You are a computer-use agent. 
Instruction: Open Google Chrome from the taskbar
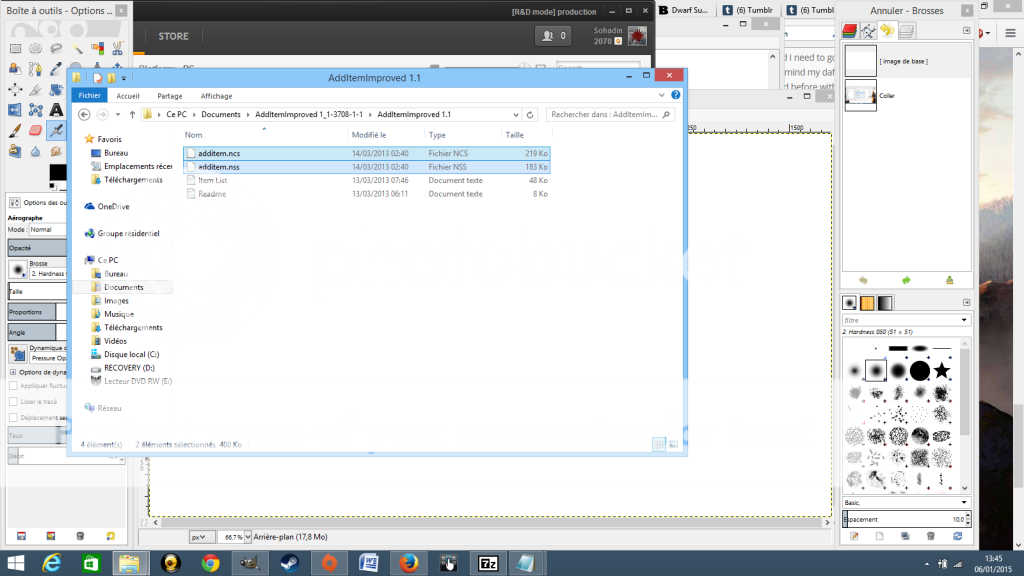(x=209, y=563)
